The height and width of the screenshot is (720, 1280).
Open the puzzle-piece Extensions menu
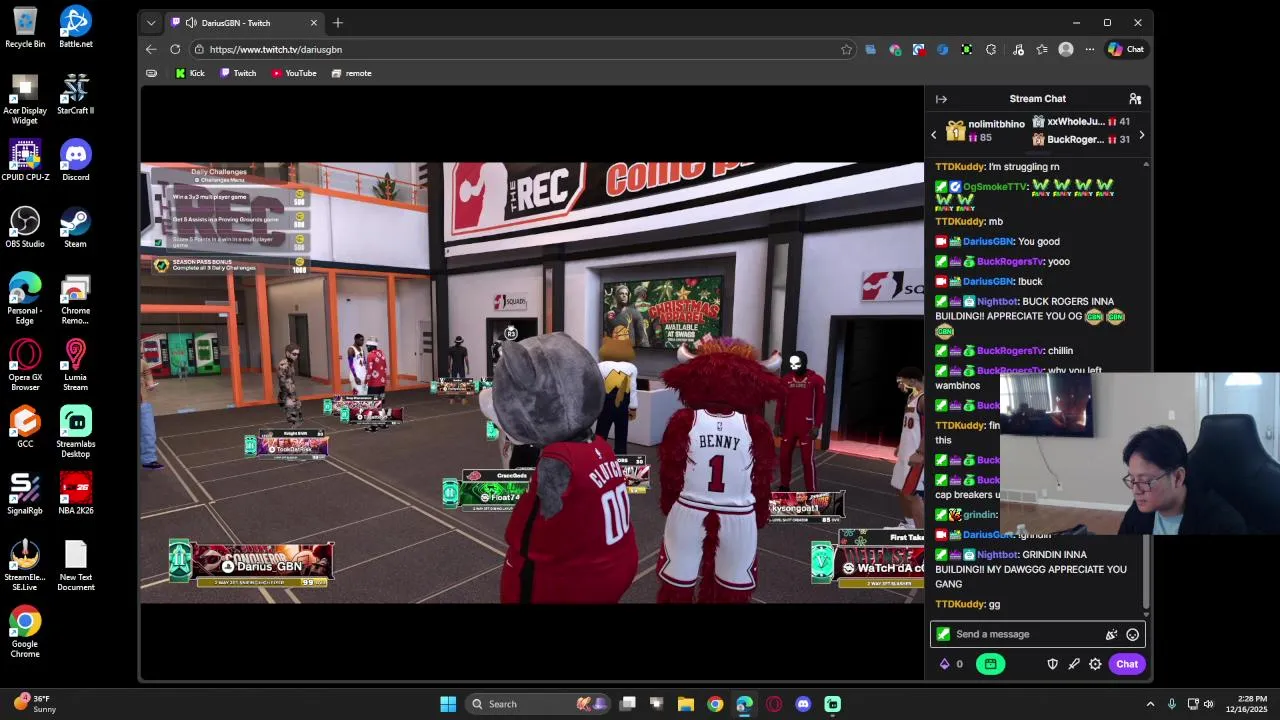point(991,49)
